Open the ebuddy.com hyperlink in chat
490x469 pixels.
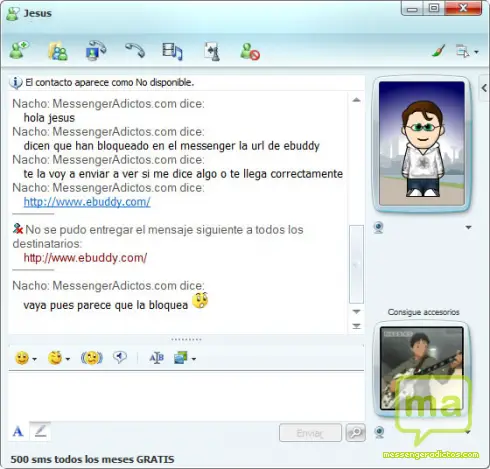click(87, 202)
